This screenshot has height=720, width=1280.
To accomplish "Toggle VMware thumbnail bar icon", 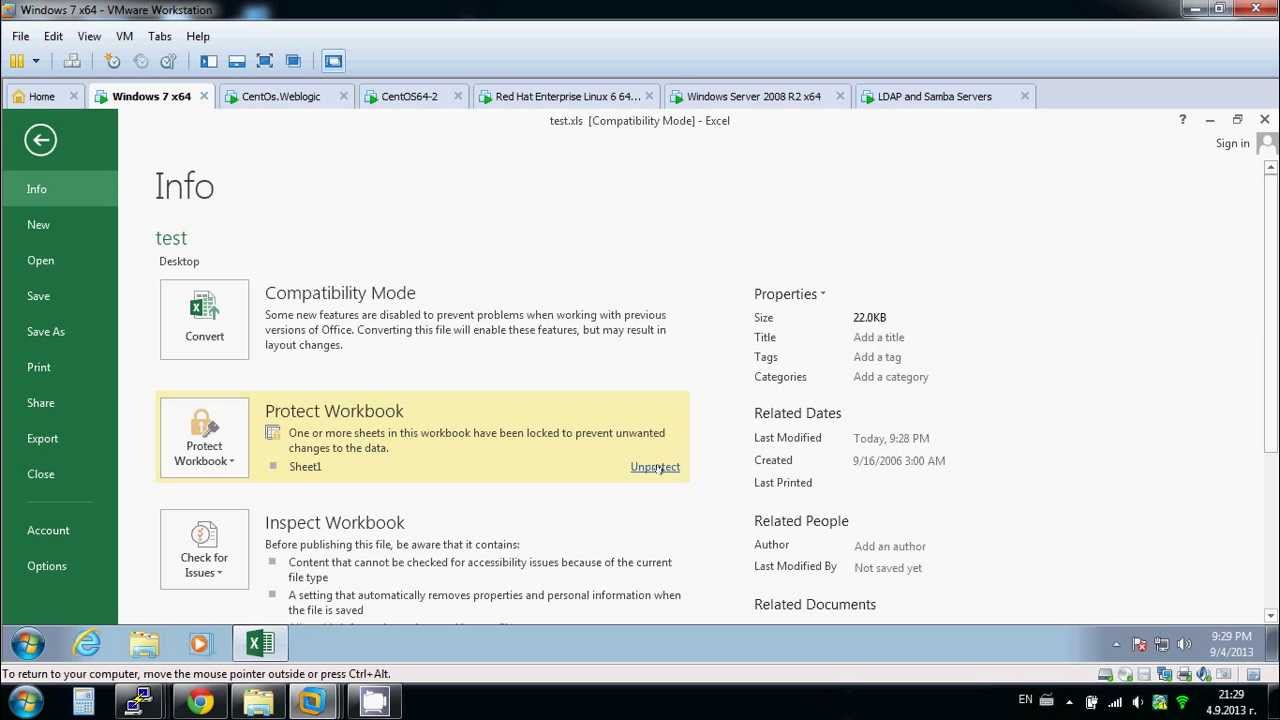I will click(237, 61).
